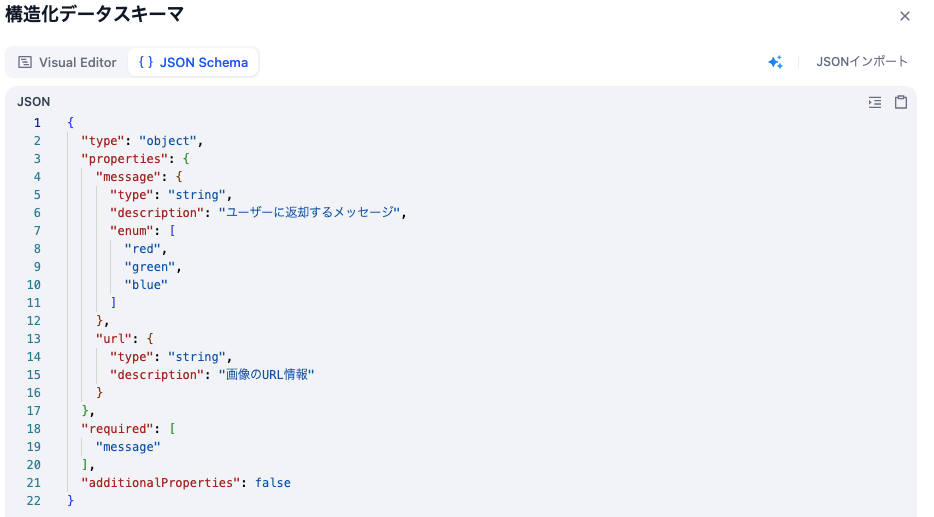This screenshot has width=934, height=517.
Task: Place cursor on "properties" key
Action: pyautogui.click(x=125, y=159)
